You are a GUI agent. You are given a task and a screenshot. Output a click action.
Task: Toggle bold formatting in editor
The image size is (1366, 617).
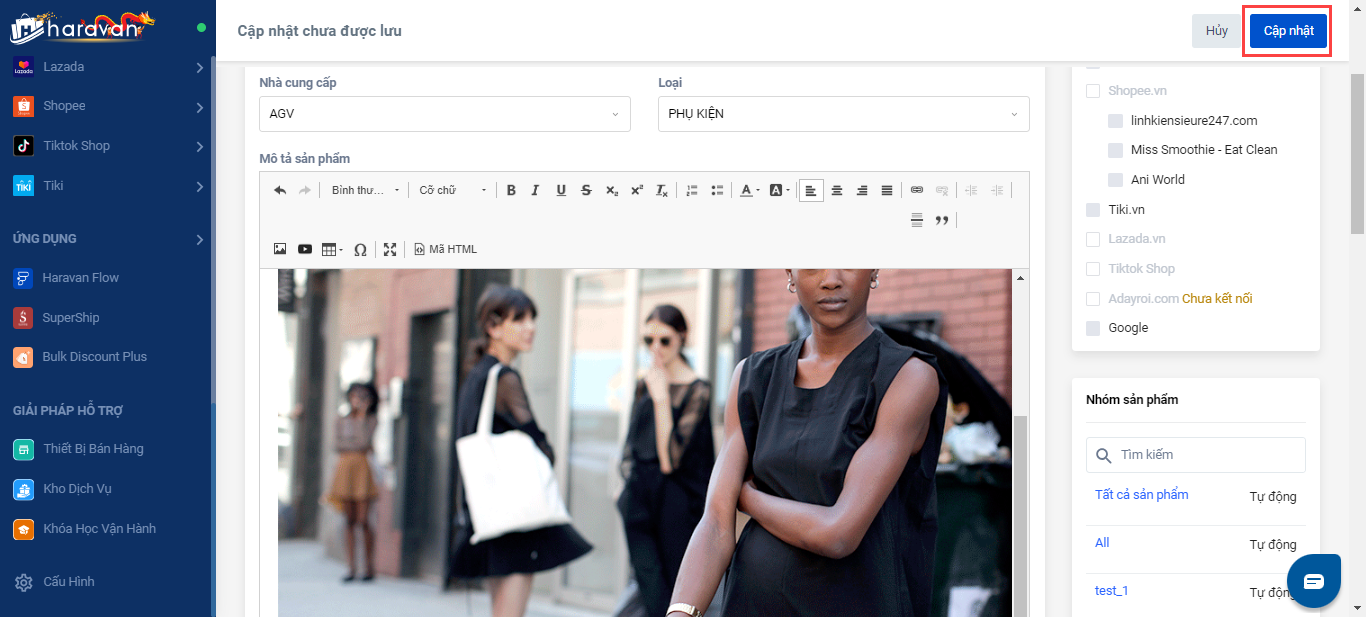point(511,190)
